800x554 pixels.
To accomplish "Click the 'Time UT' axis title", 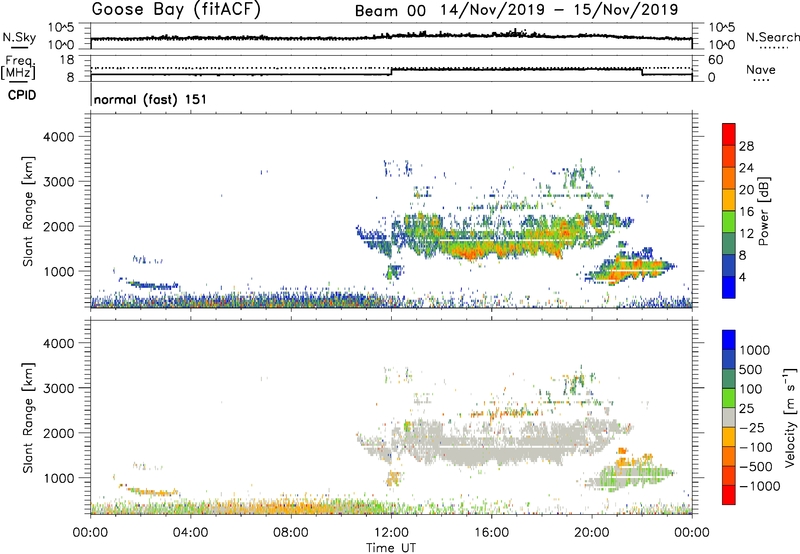I will click(391, 547).
